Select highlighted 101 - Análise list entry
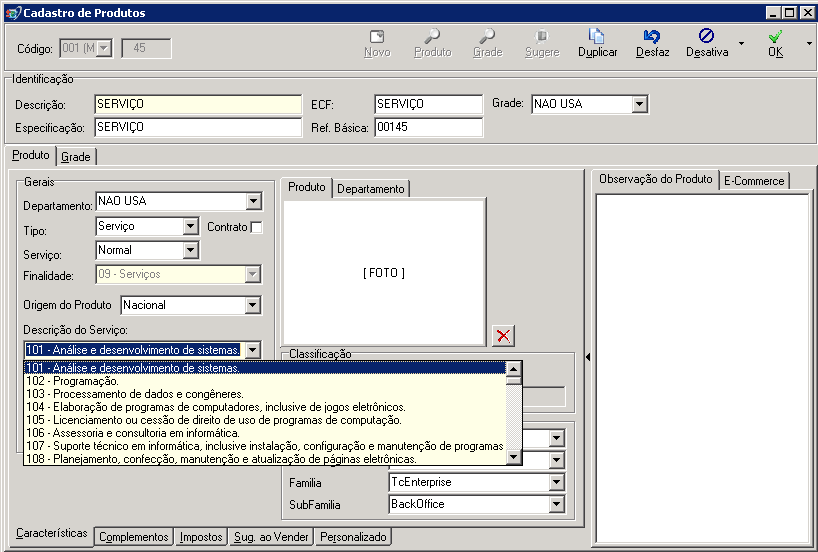Screen dimensions: 818x552 (265, 368)
